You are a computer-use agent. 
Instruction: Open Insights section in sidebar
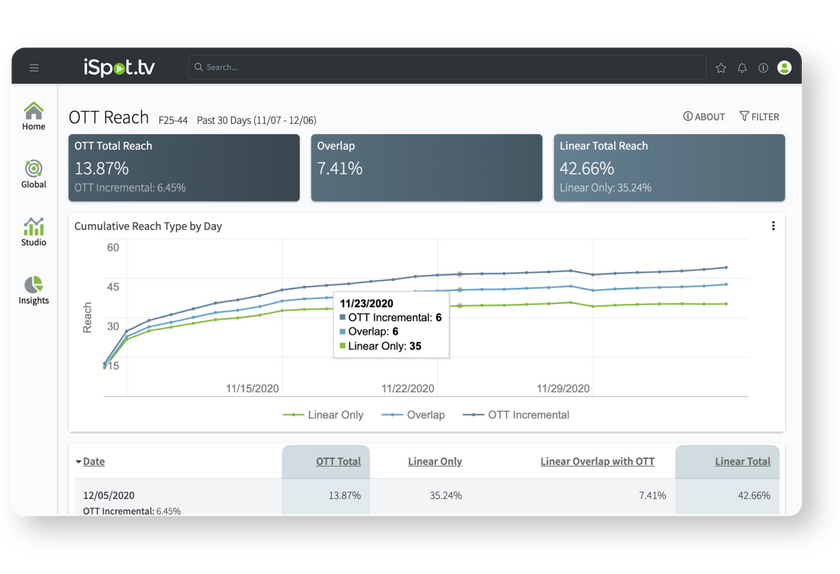coord(34,290)
